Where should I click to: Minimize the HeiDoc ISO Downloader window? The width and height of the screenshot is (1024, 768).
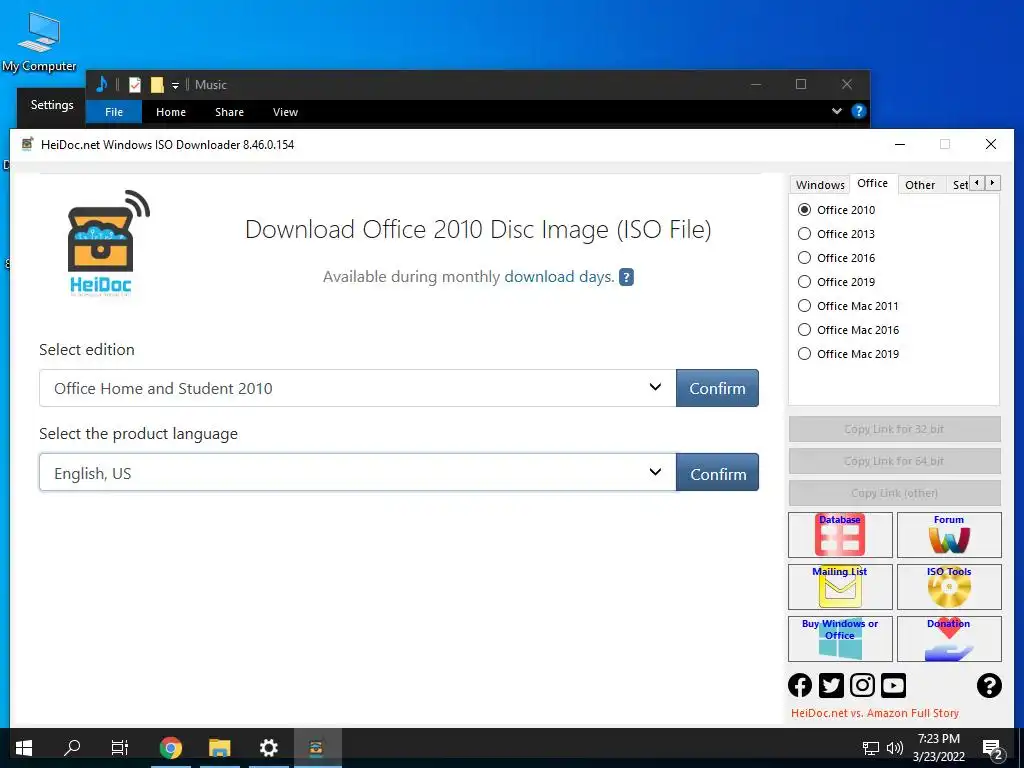[900, 144]
